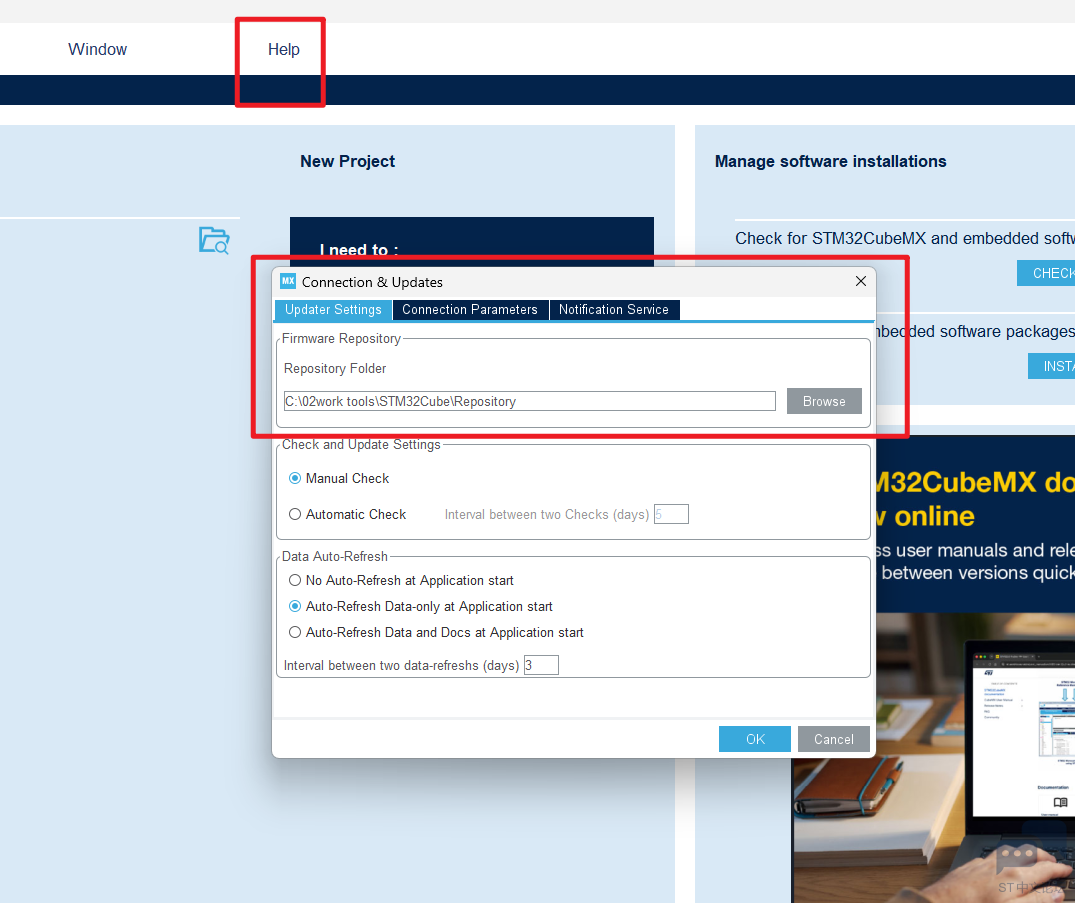Click the Repository Folder path field
Screen dimensions: 1075x903
[x=529, y=401]
